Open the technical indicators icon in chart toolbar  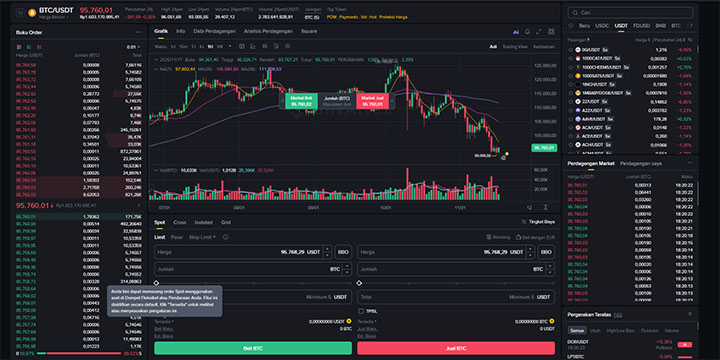253,46
